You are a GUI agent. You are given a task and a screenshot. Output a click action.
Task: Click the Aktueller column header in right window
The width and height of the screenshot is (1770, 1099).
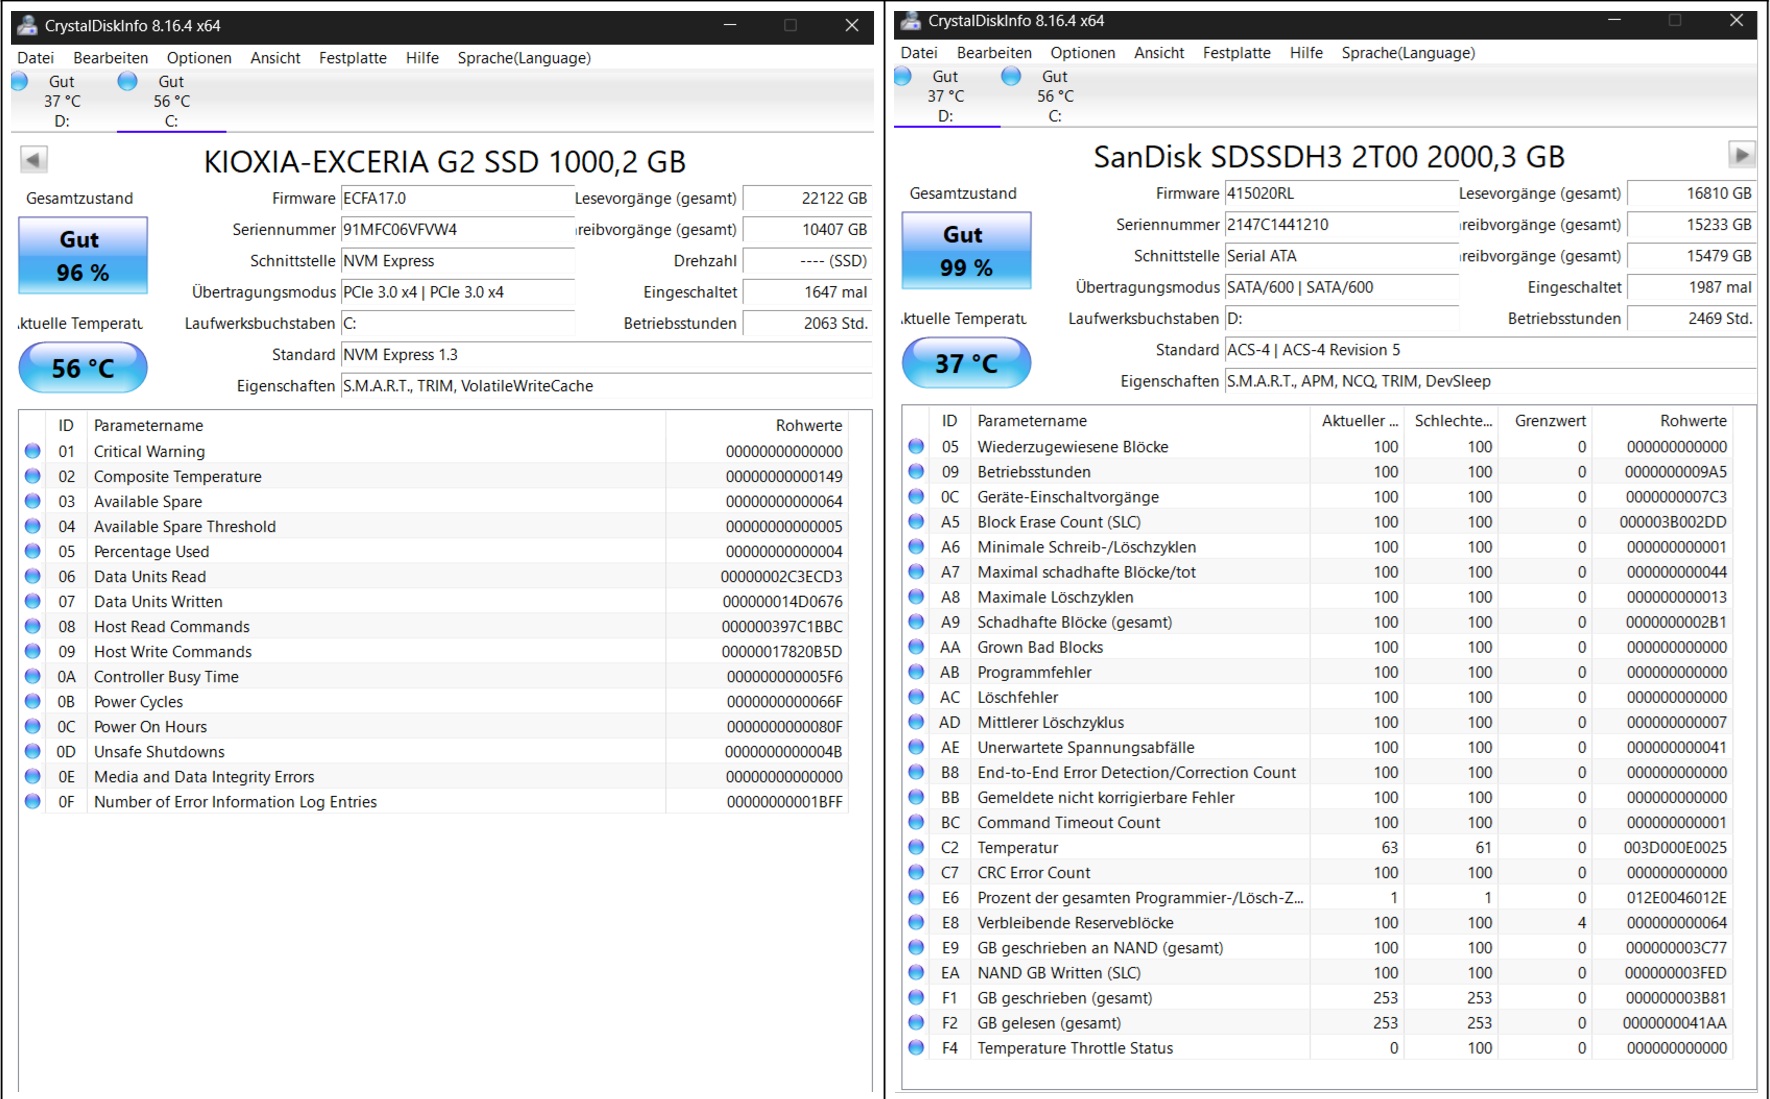coord(1359,420)
